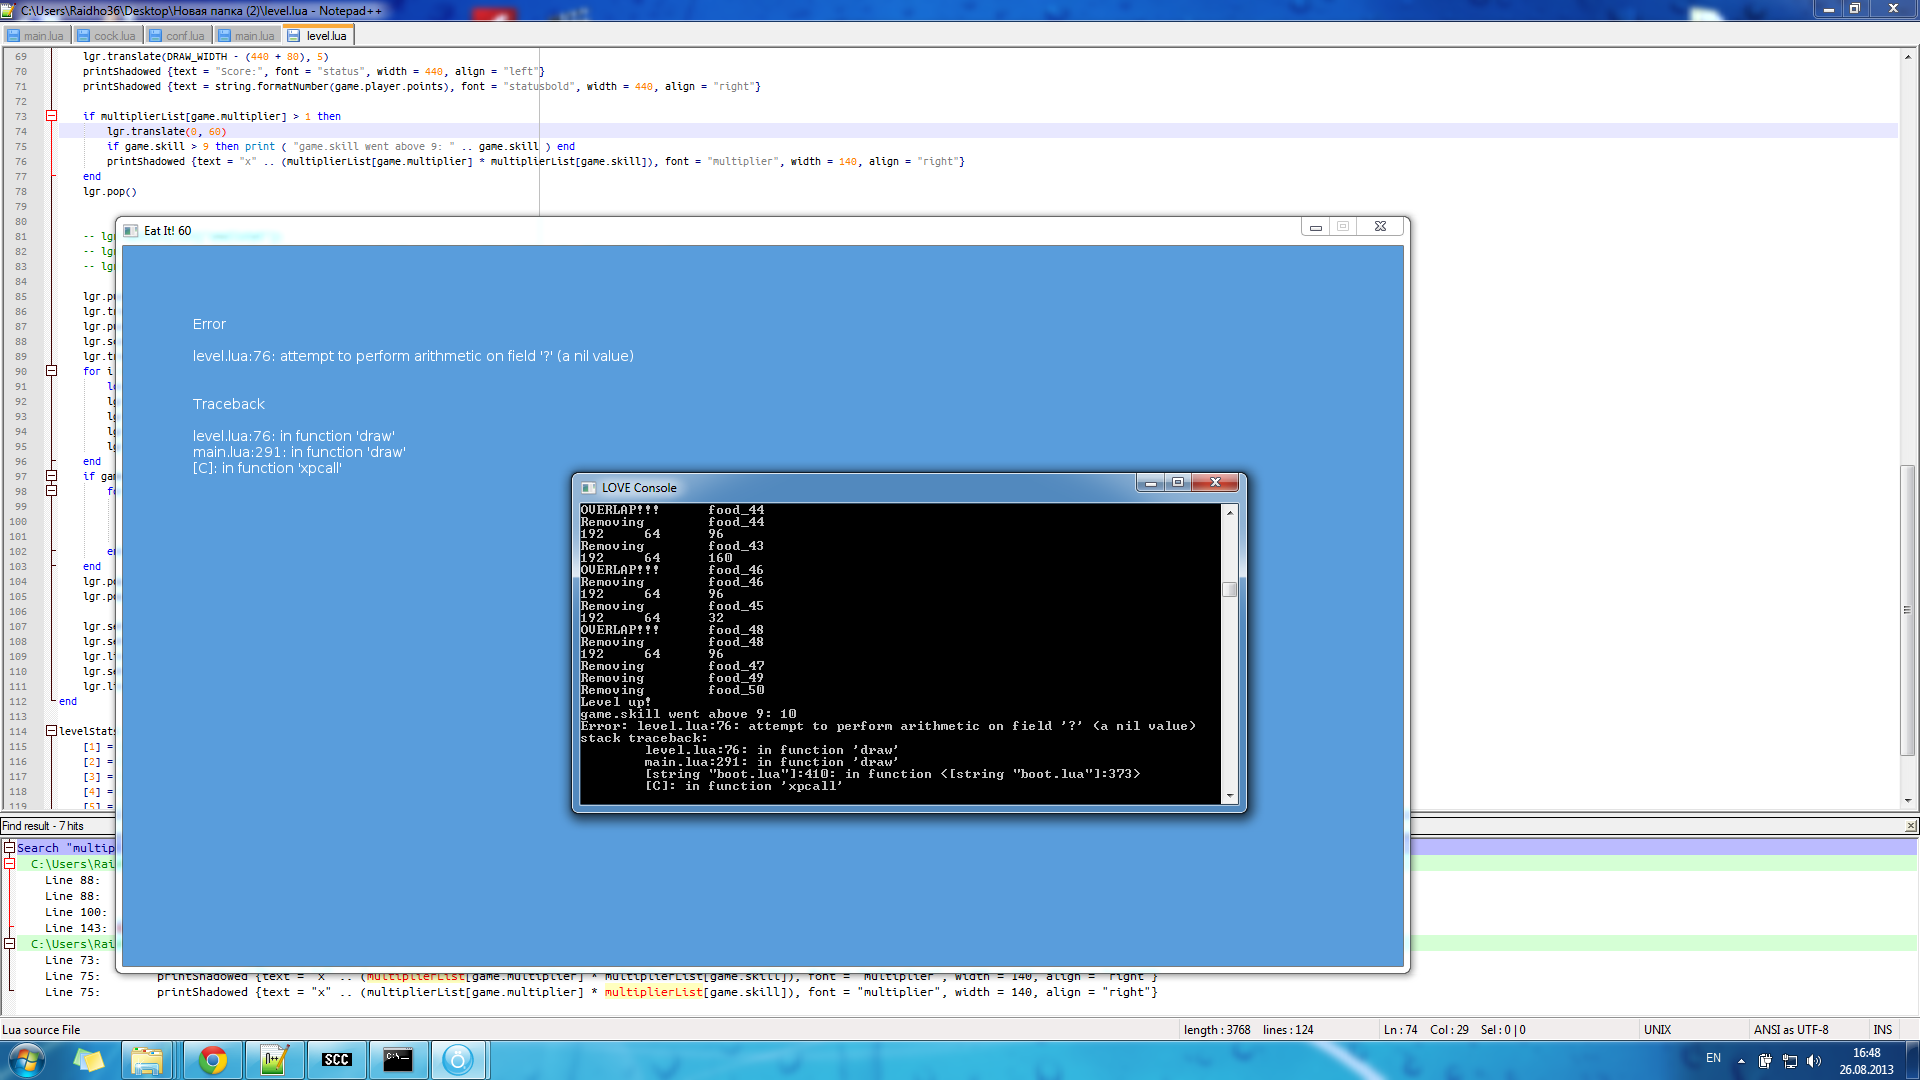Open the Windows Start menu
The image size is (1920, 1080).
coord(27,1060)
